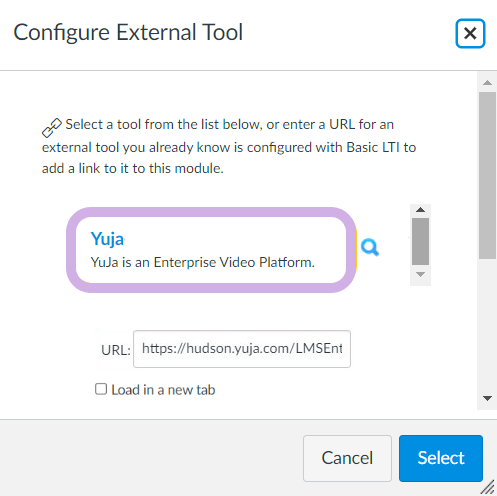Click into the URL input field
497x496 pixels.
pyautogui.click(x=242, y=349)
